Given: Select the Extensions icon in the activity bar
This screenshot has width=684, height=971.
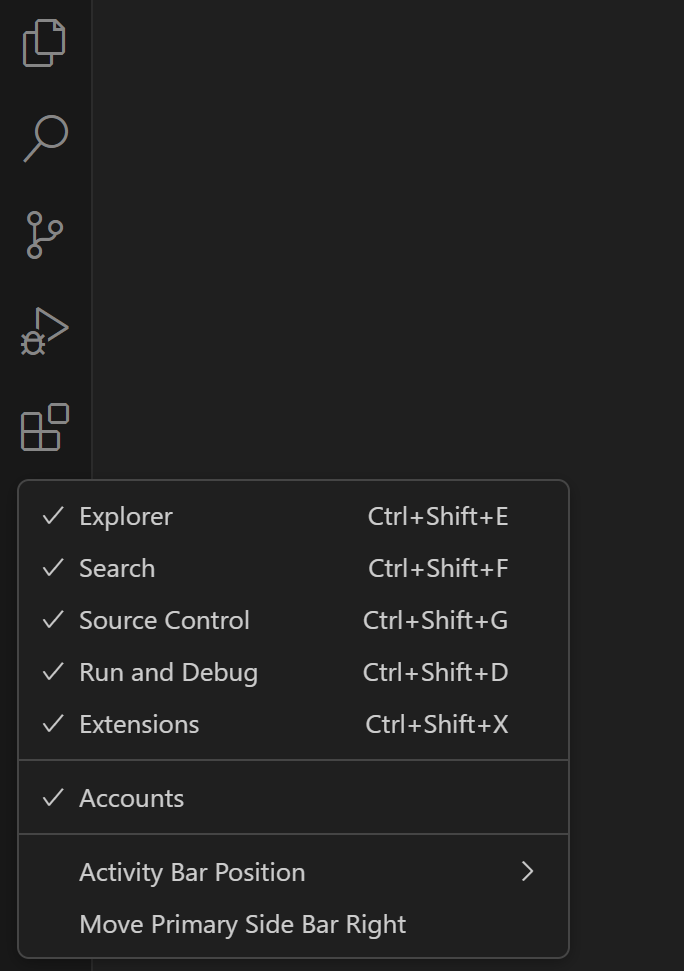Looking at the screenshot, I should click(44, 427).
